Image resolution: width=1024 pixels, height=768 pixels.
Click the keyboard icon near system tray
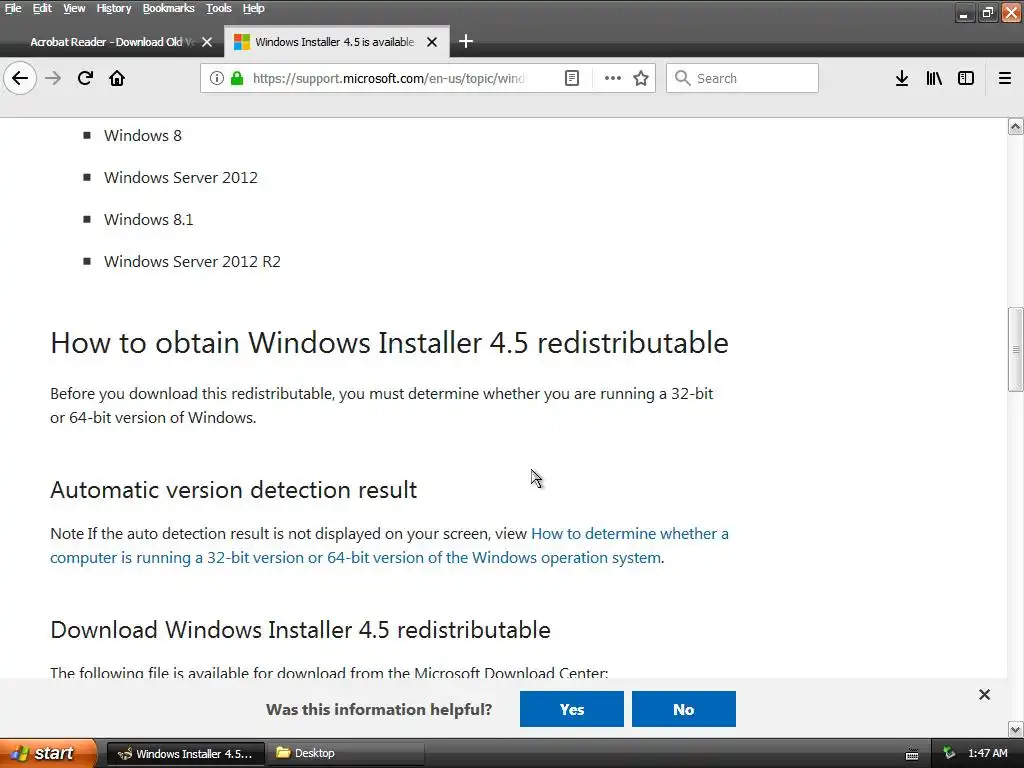pyautogui.click(x=912, y=755)
